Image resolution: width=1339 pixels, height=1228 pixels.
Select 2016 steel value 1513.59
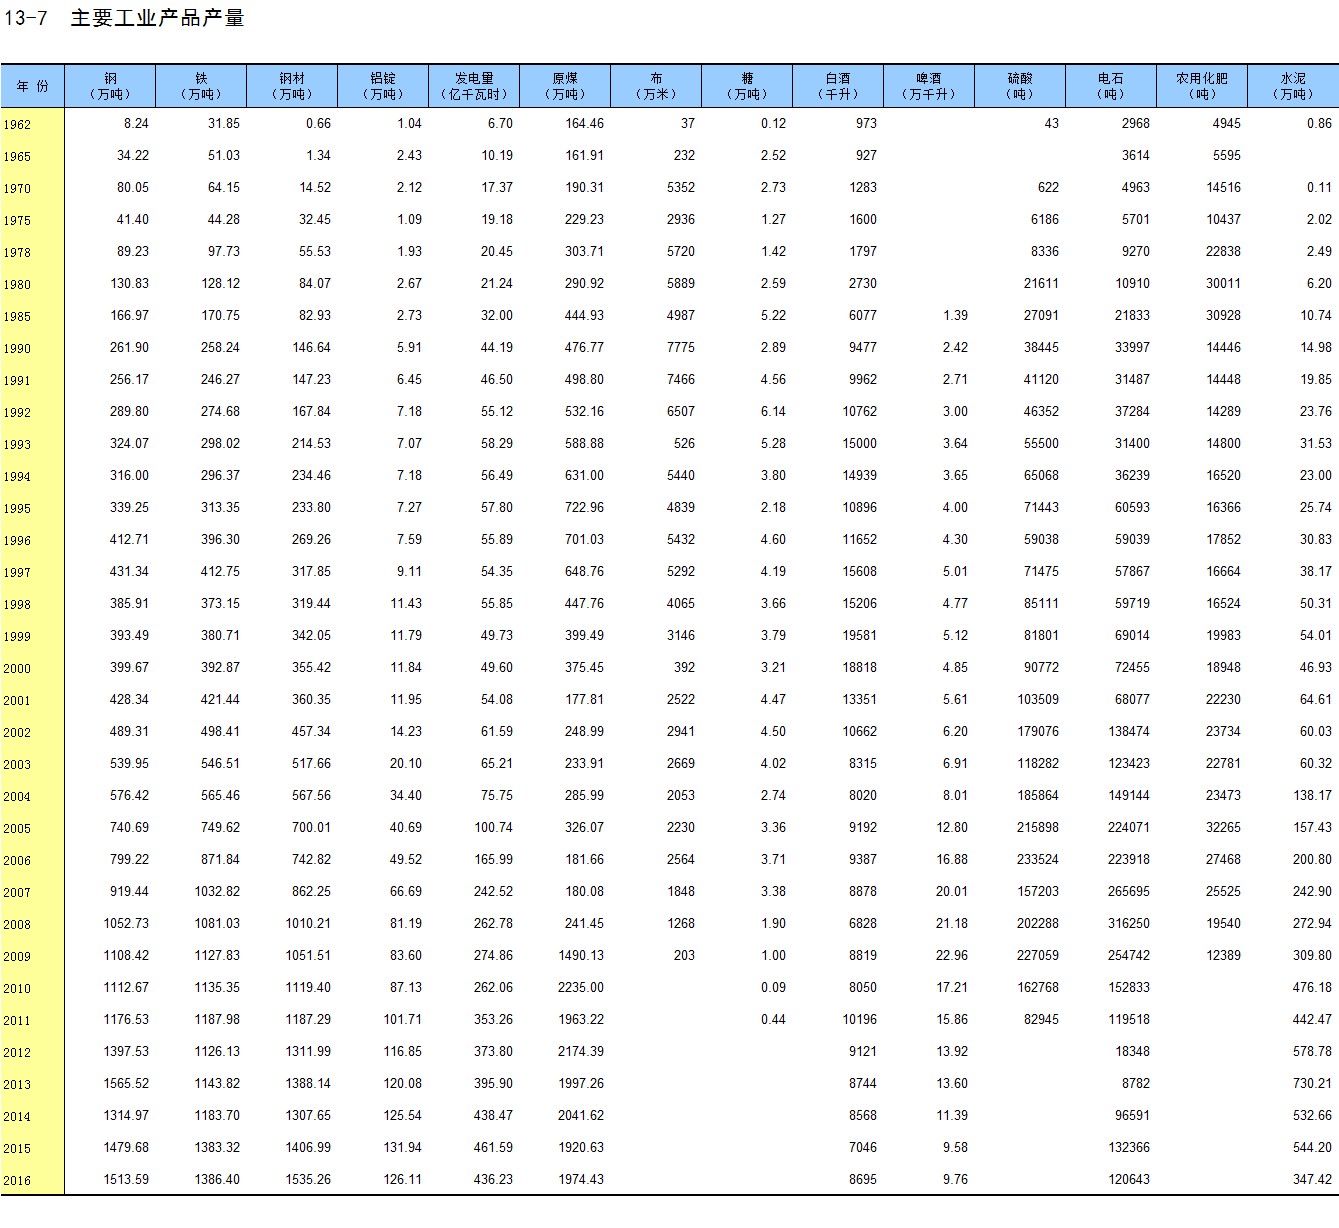(126, 1180)
